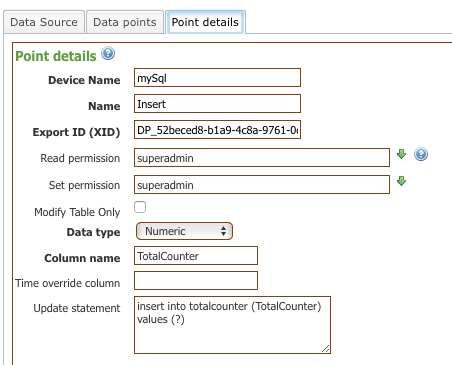Click the green arrow beside Set permission
The height and width of the screenshot is (365, 452).
(x=401, y=181)
